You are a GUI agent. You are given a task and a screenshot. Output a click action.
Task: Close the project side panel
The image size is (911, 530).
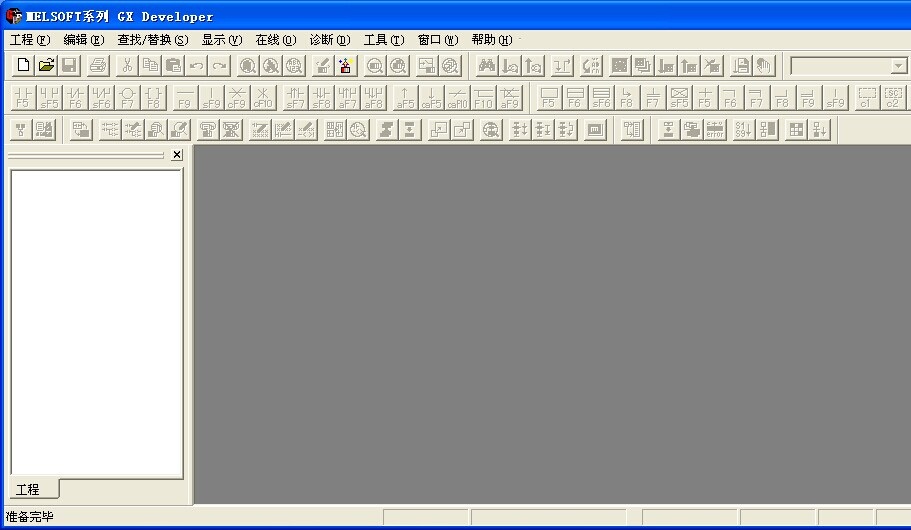(177, 155)
